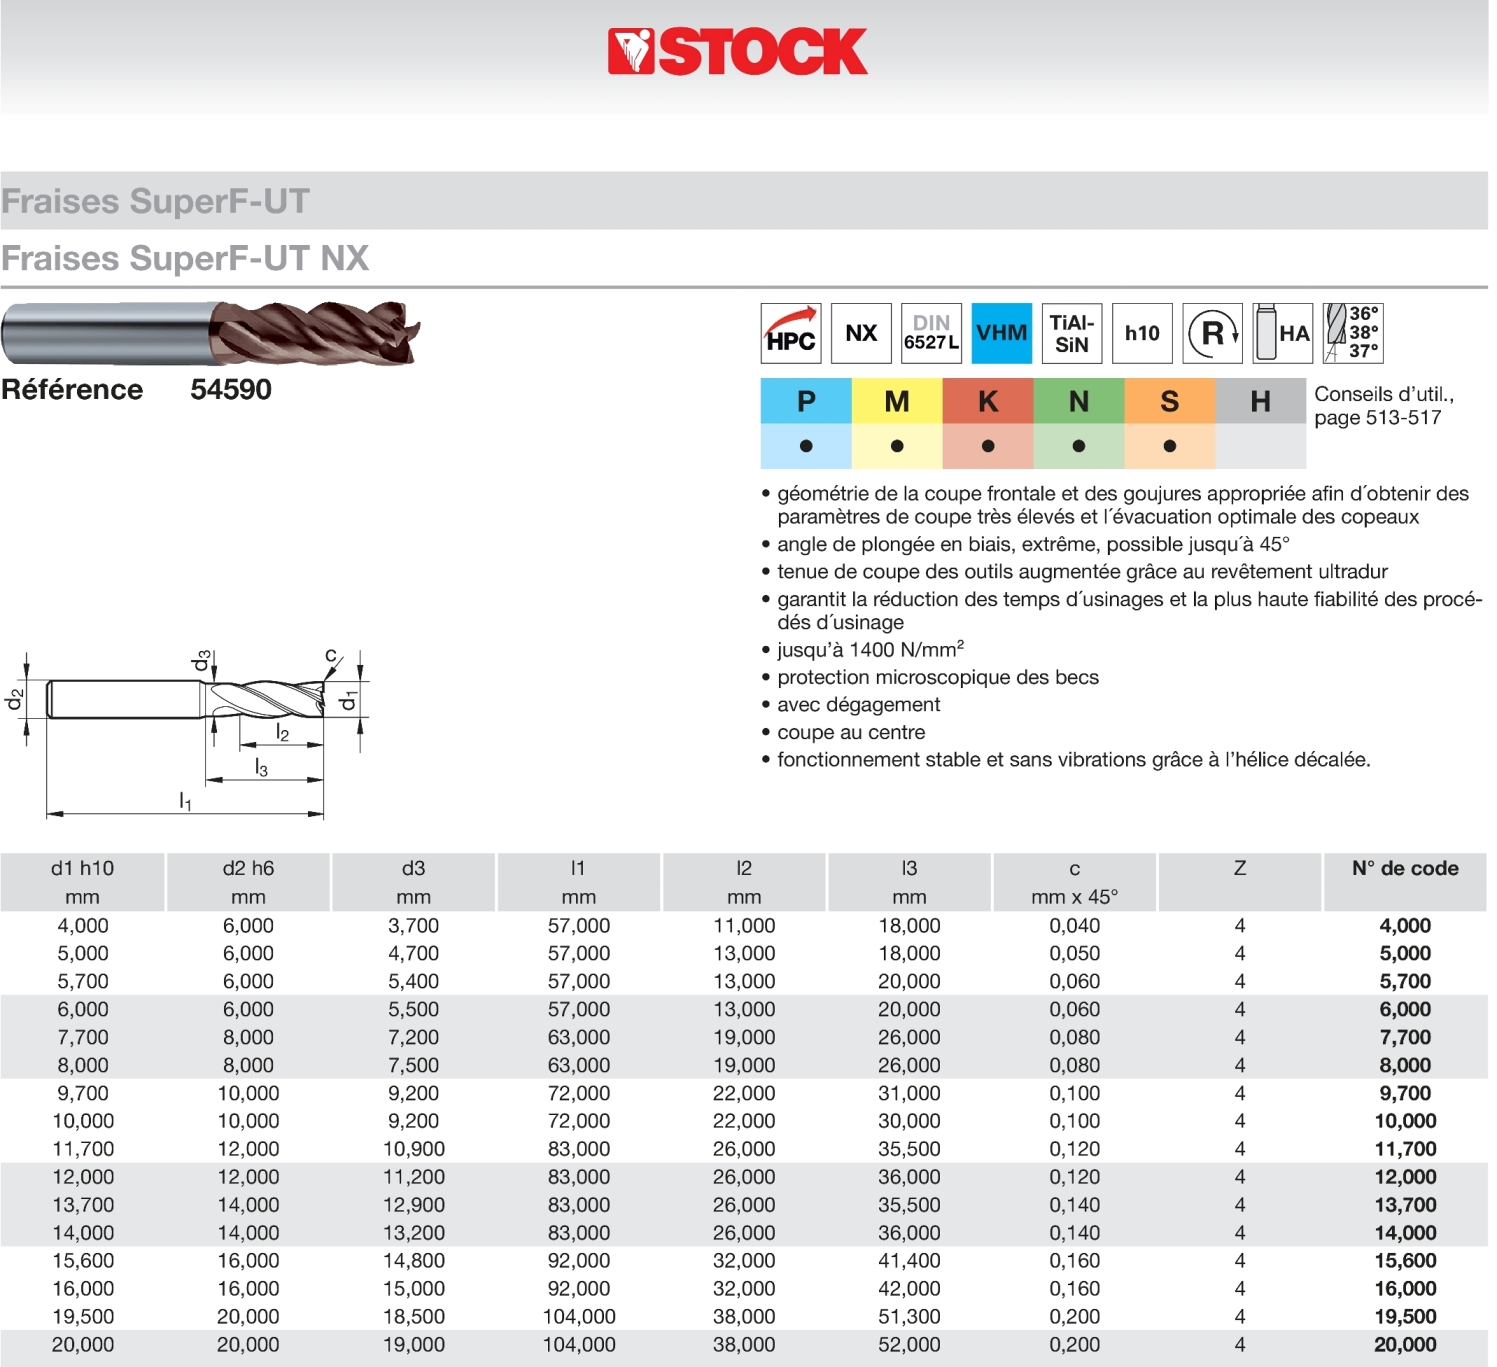
Task: Click code number 20,000
Action: 1405,1346
